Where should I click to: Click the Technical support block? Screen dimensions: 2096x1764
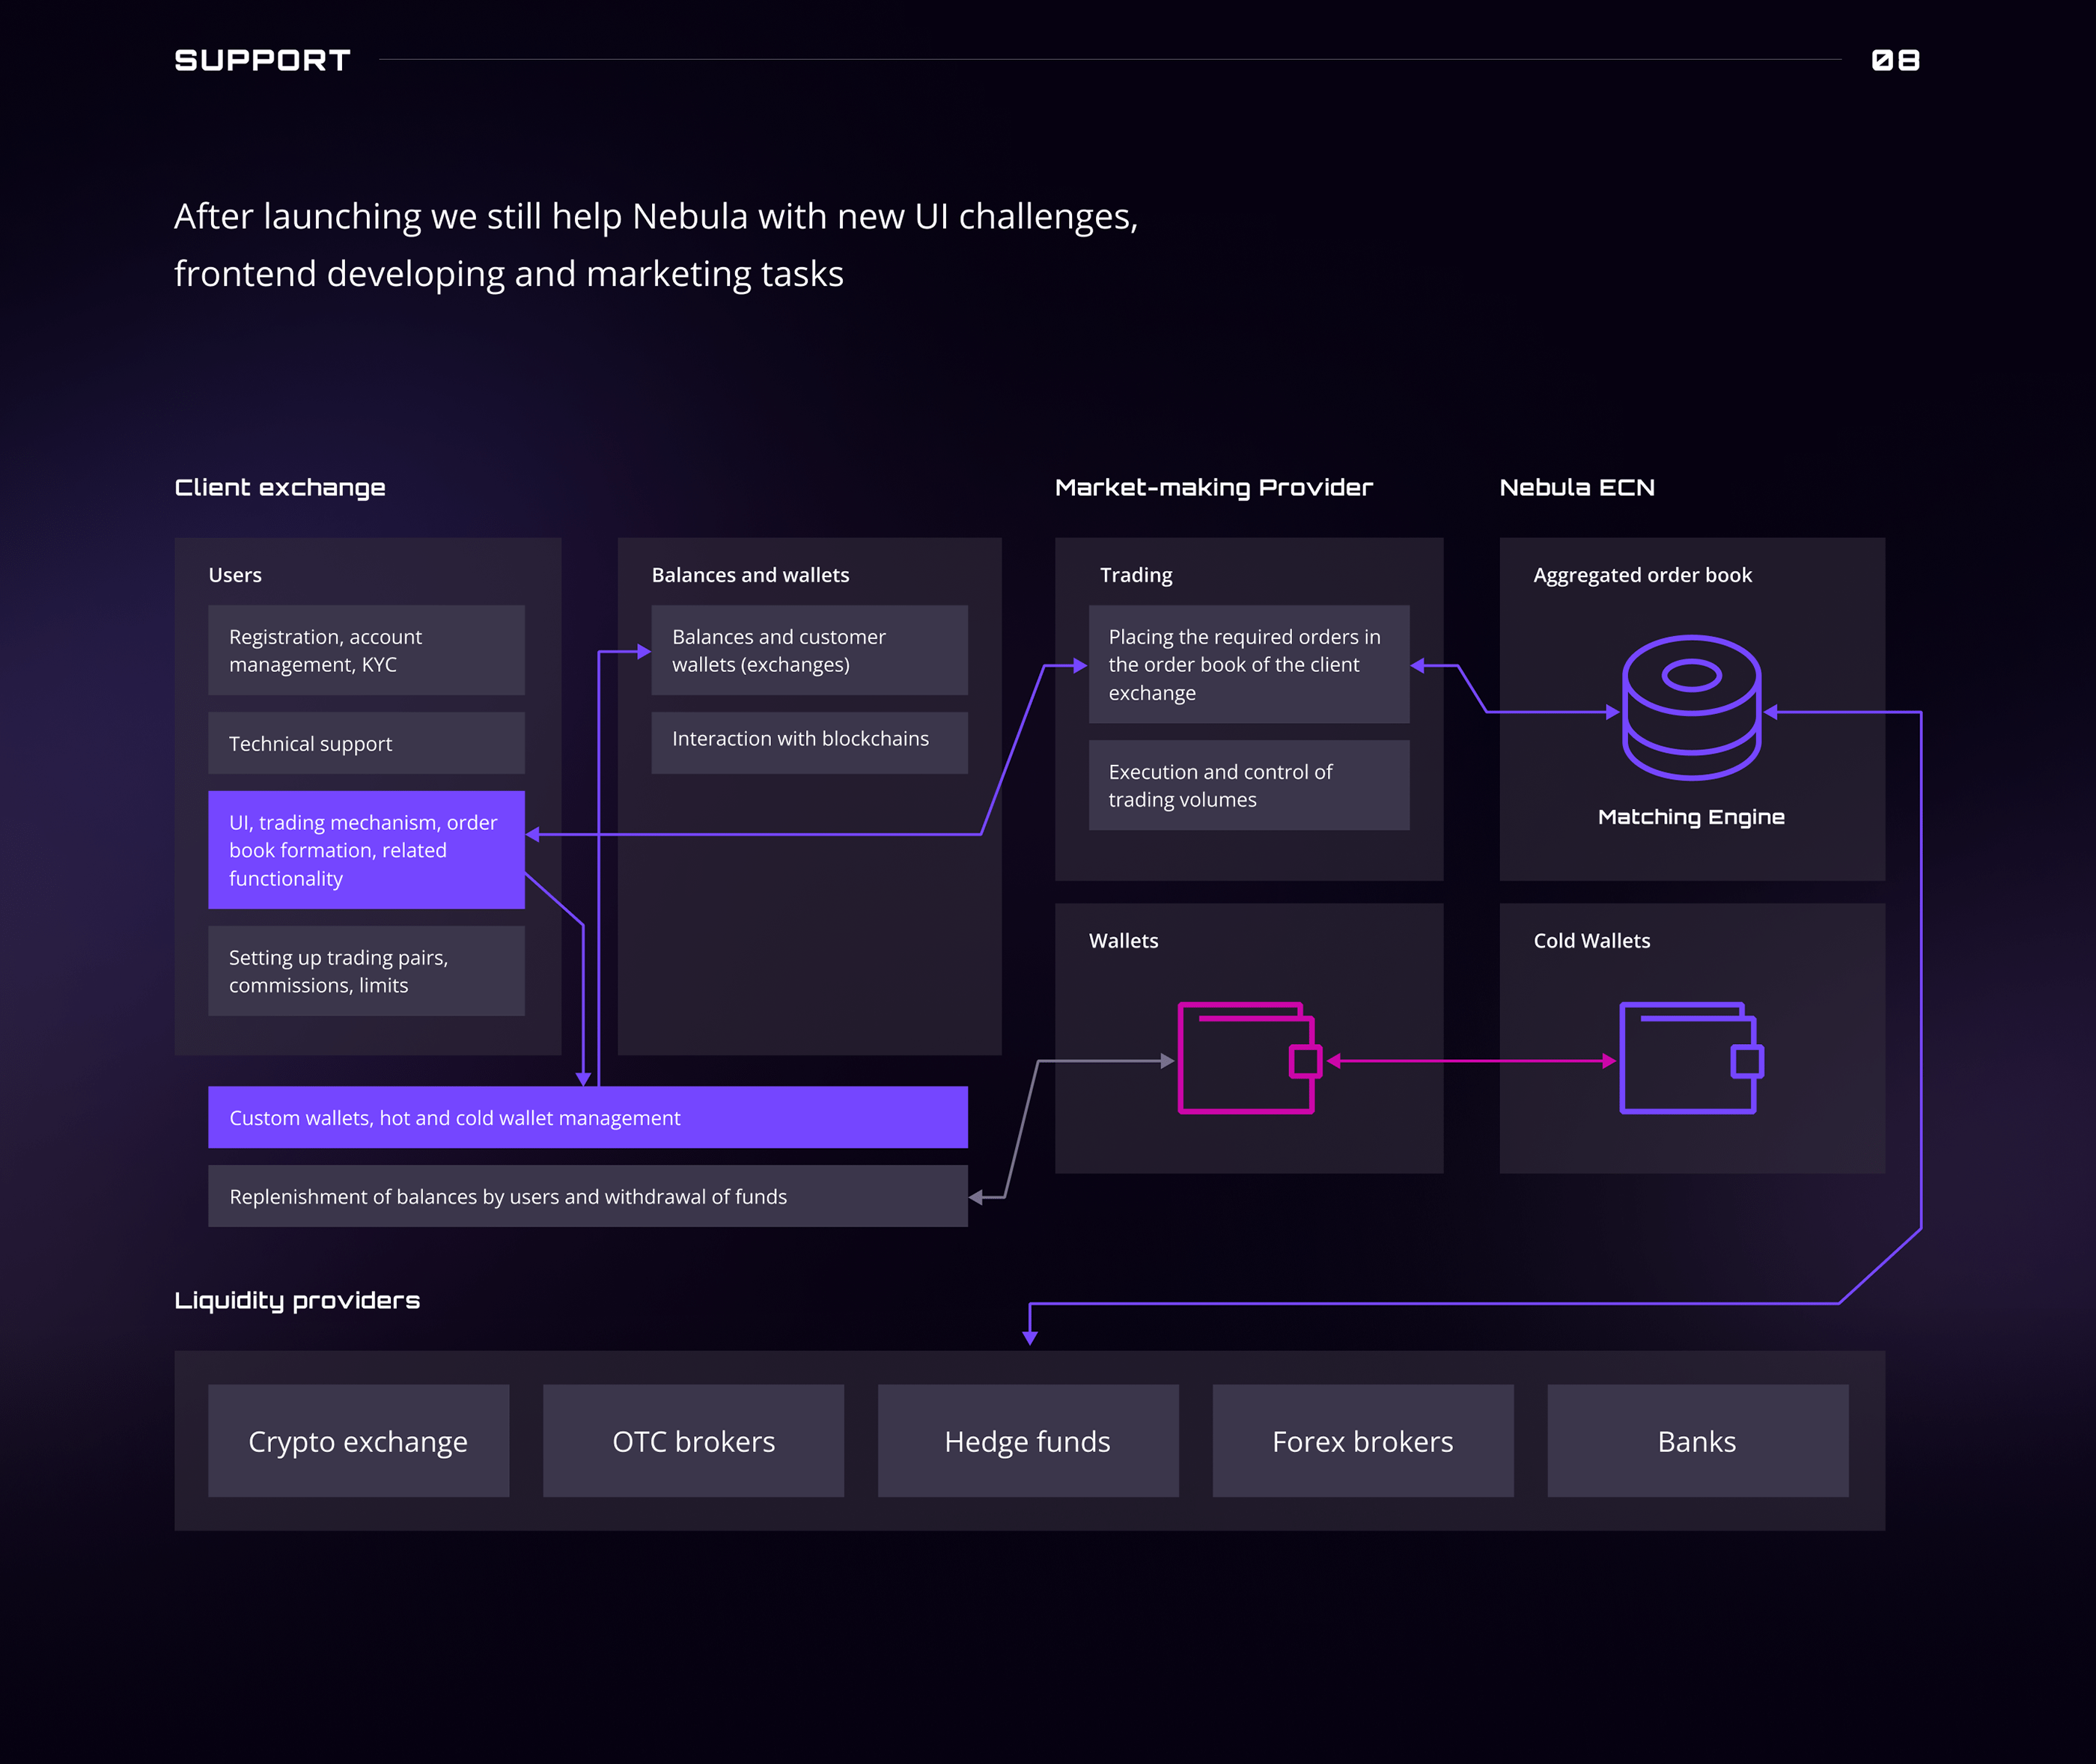[x=366, y=743]
